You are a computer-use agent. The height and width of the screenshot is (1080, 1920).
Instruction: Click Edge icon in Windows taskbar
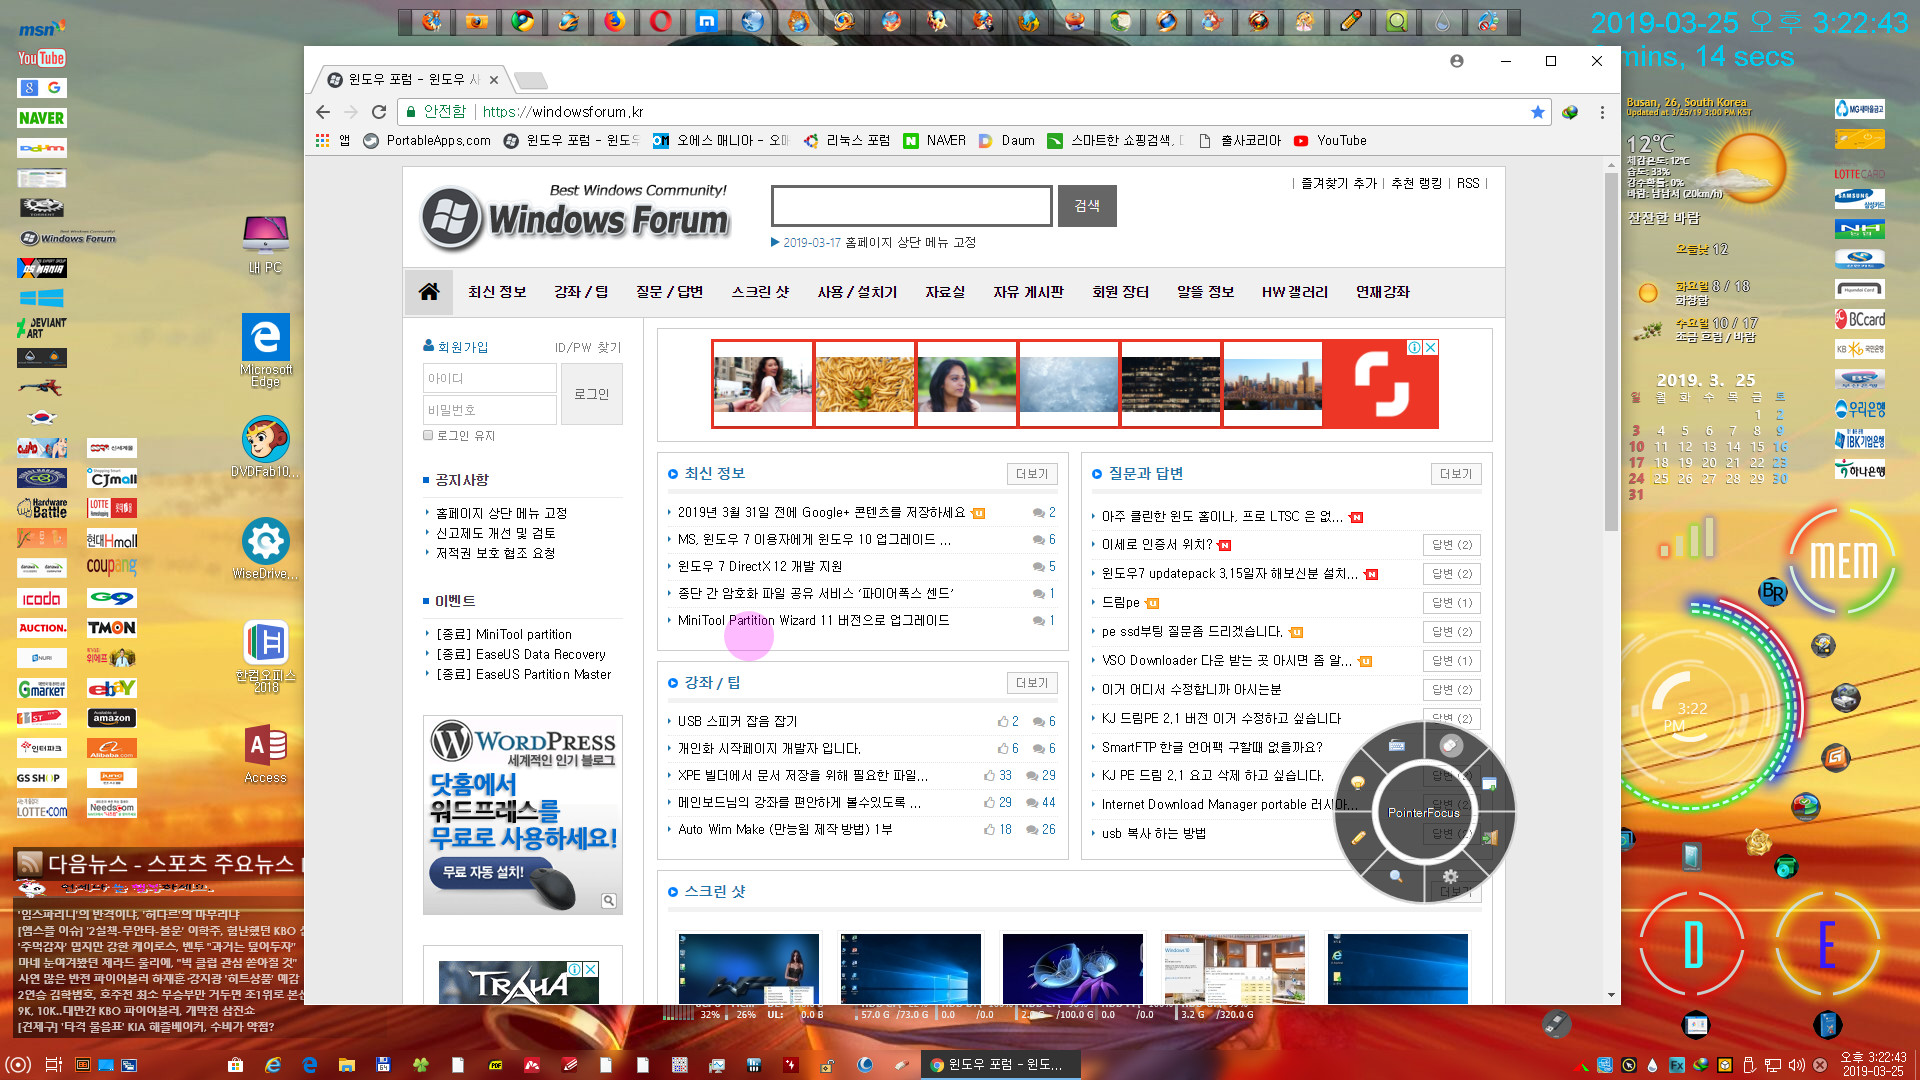point(310,1065)
